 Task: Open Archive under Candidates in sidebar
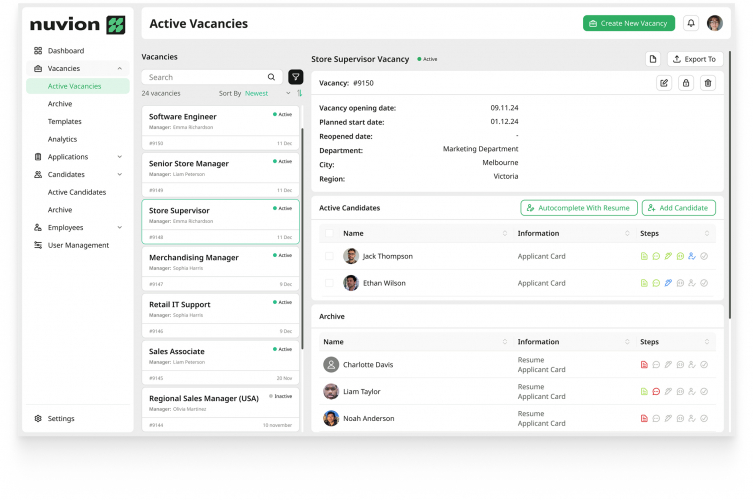pyautogui.click(x=60, y=210)
